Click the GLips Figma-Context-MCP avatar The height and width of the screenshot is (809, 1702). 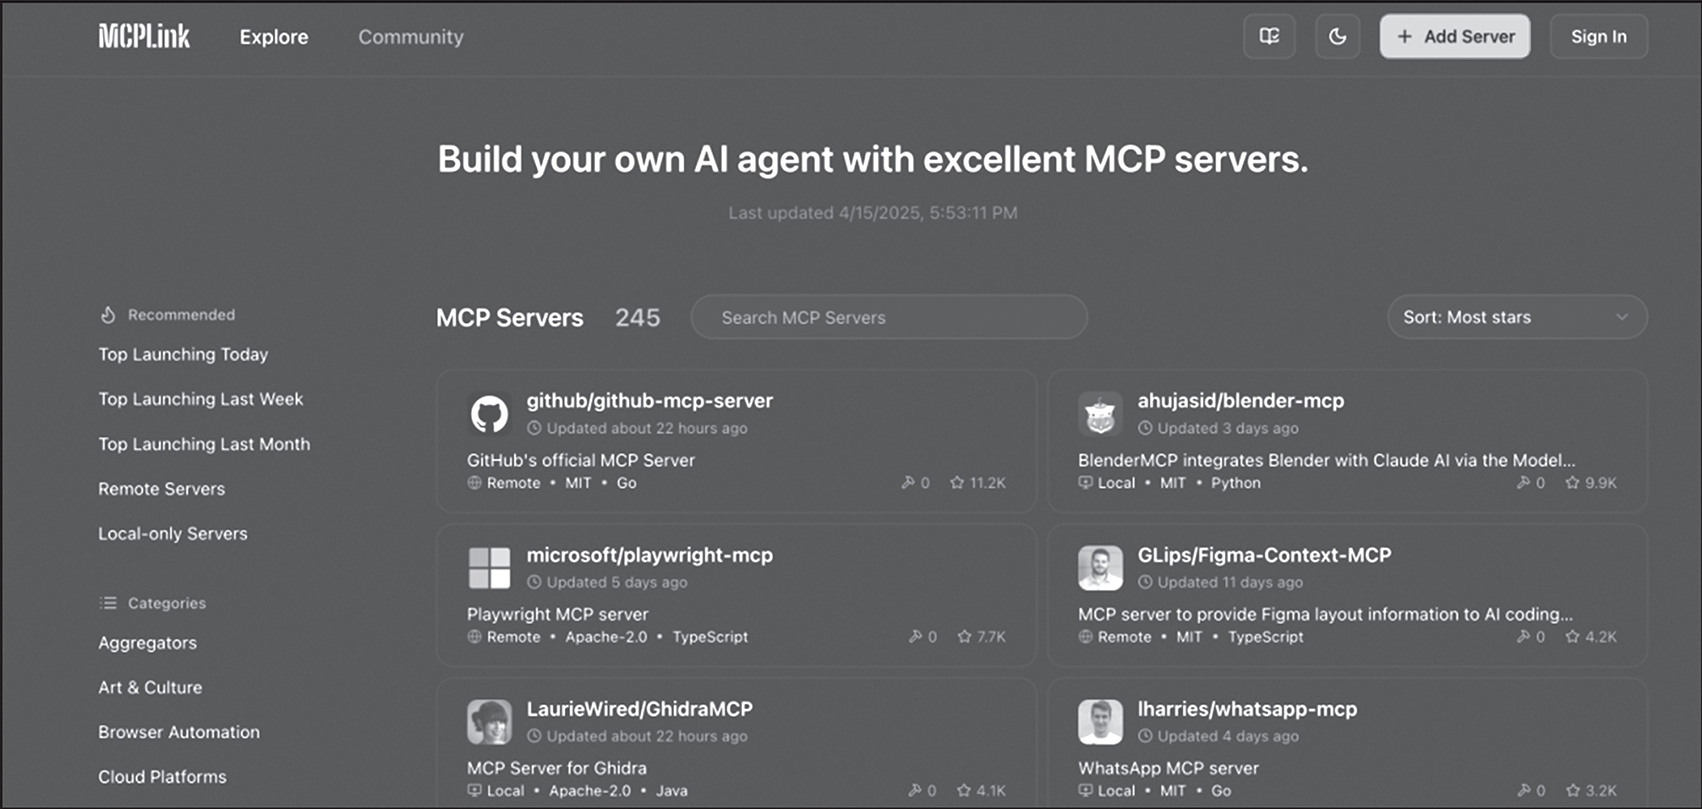coord(1100,568)
